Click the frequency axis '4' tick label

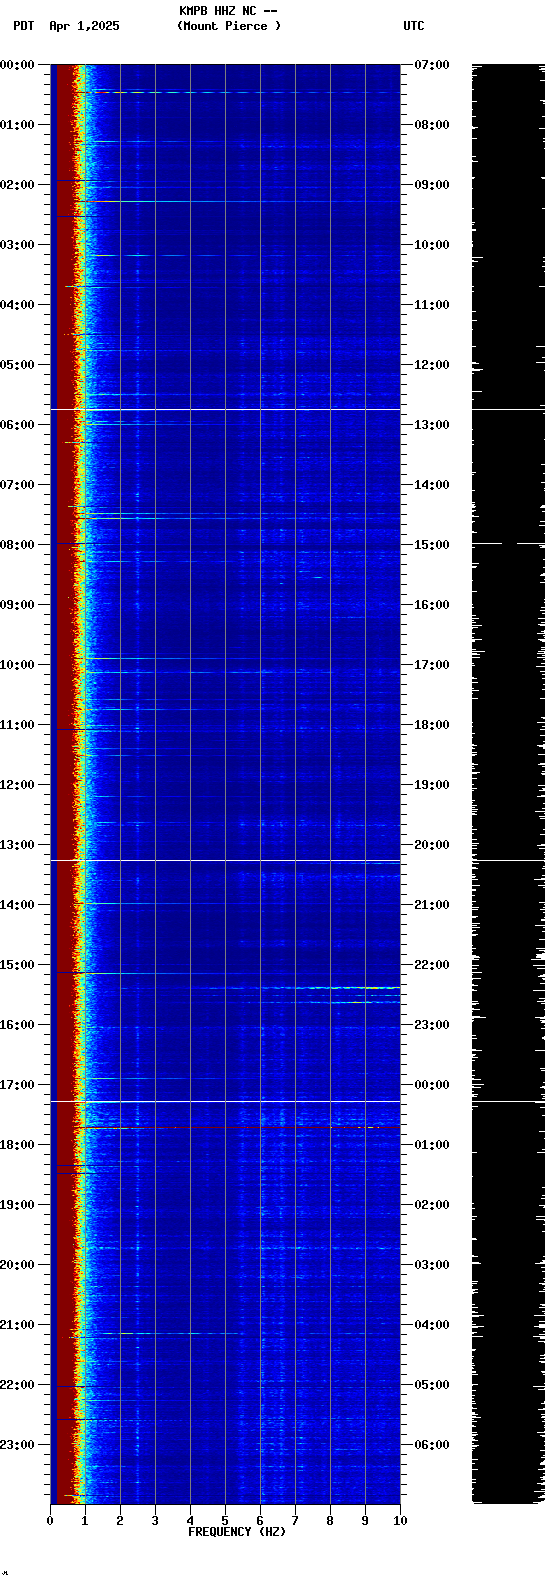(x=190, y=1521)
